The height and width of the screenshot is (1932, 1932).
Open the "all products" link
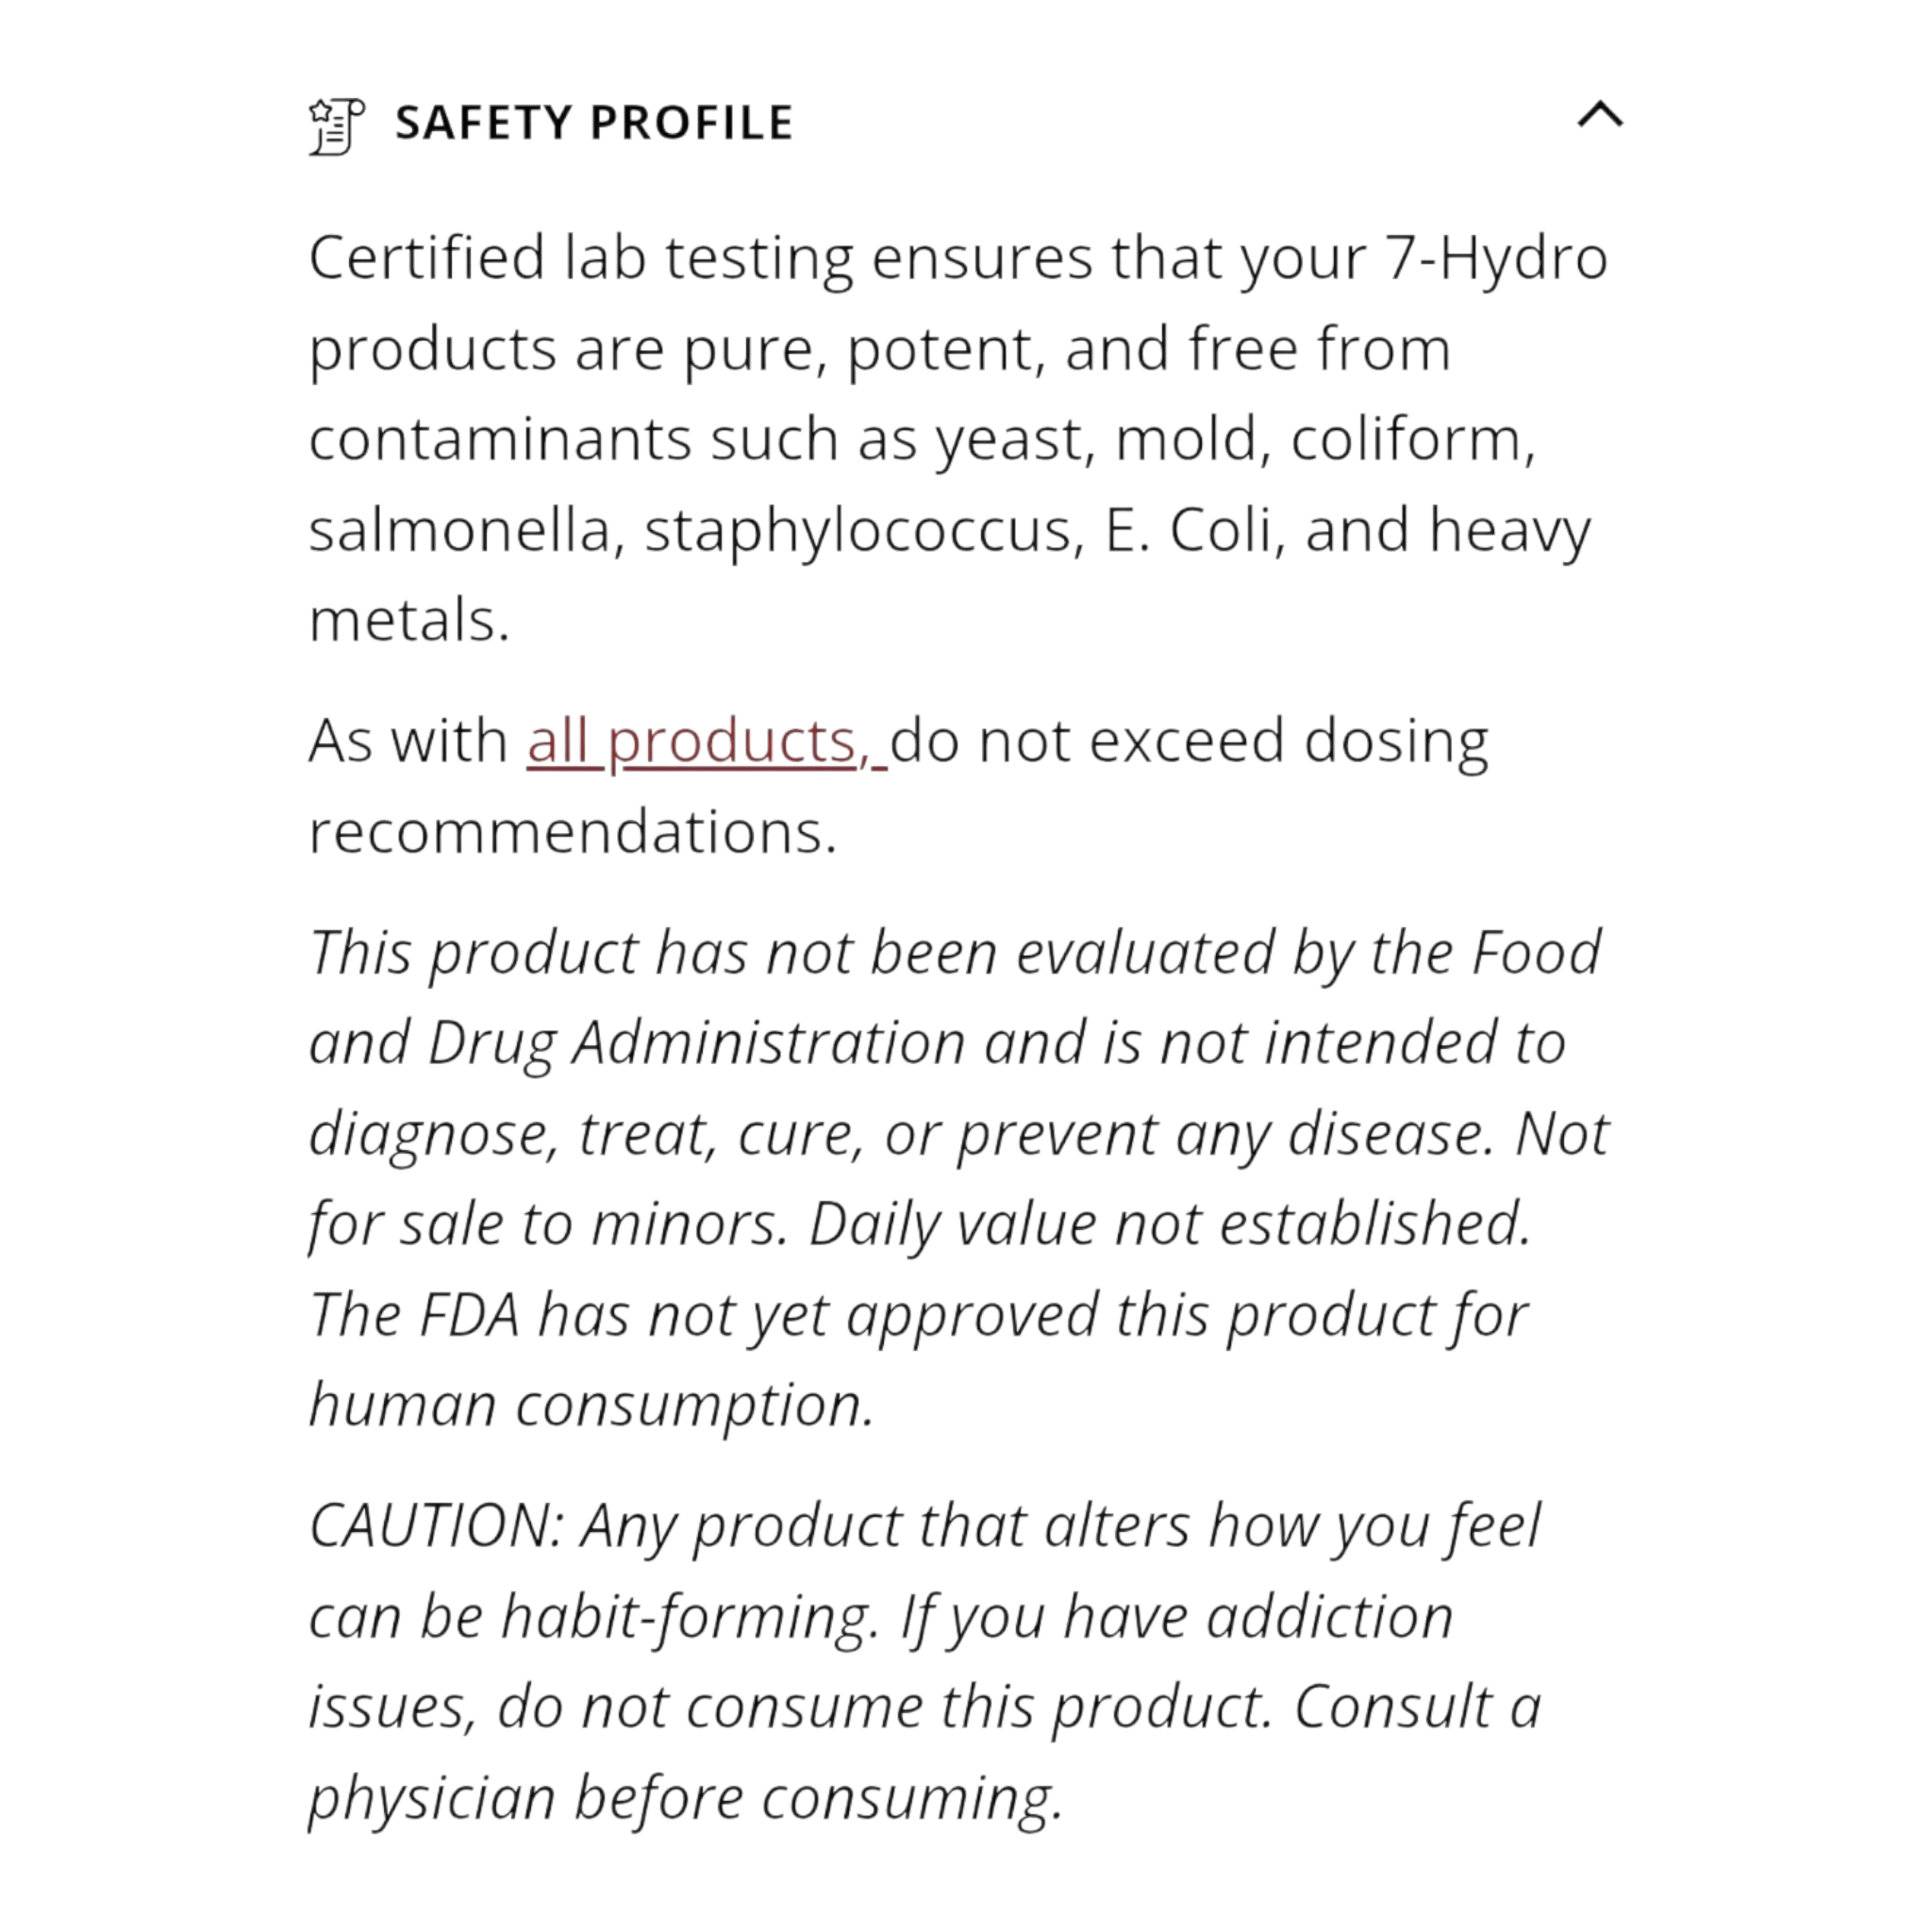[698, 742]
